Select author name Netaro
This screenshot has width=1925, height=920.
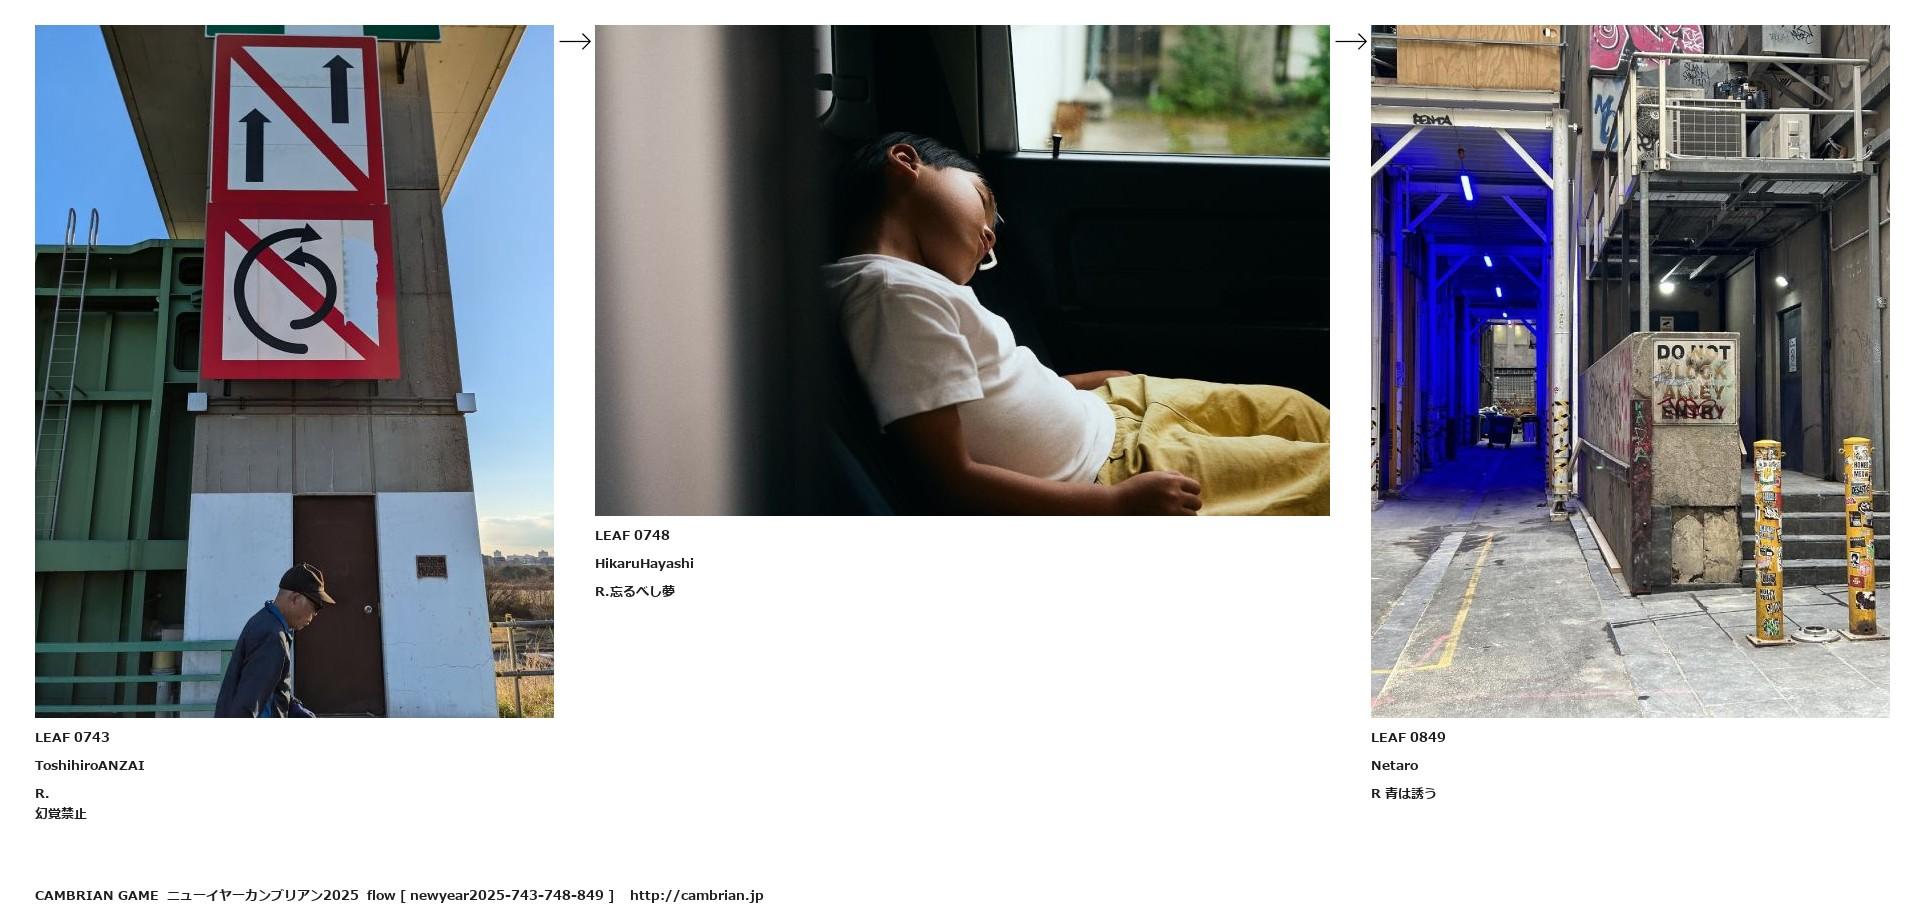(x=1394, y=765)
